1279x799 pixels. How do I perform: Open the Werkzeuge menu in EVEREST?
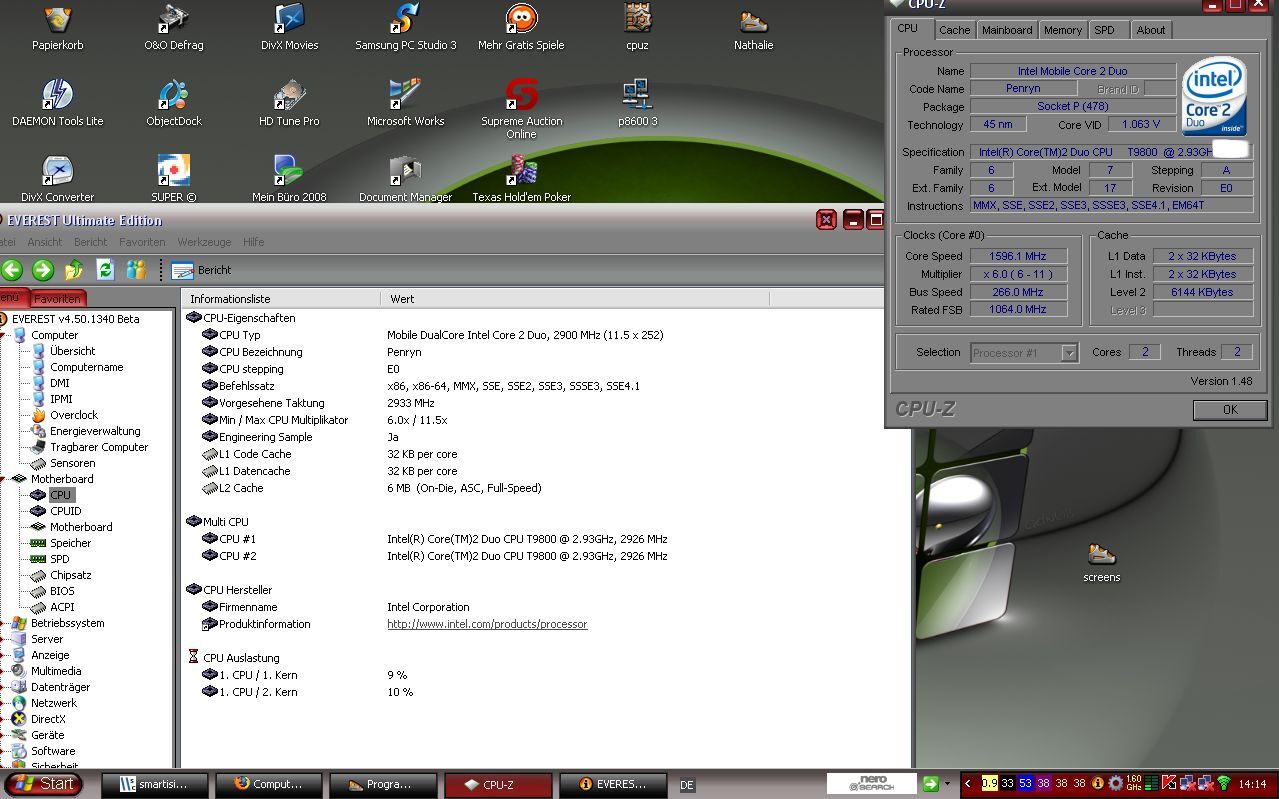click(204, 242)
